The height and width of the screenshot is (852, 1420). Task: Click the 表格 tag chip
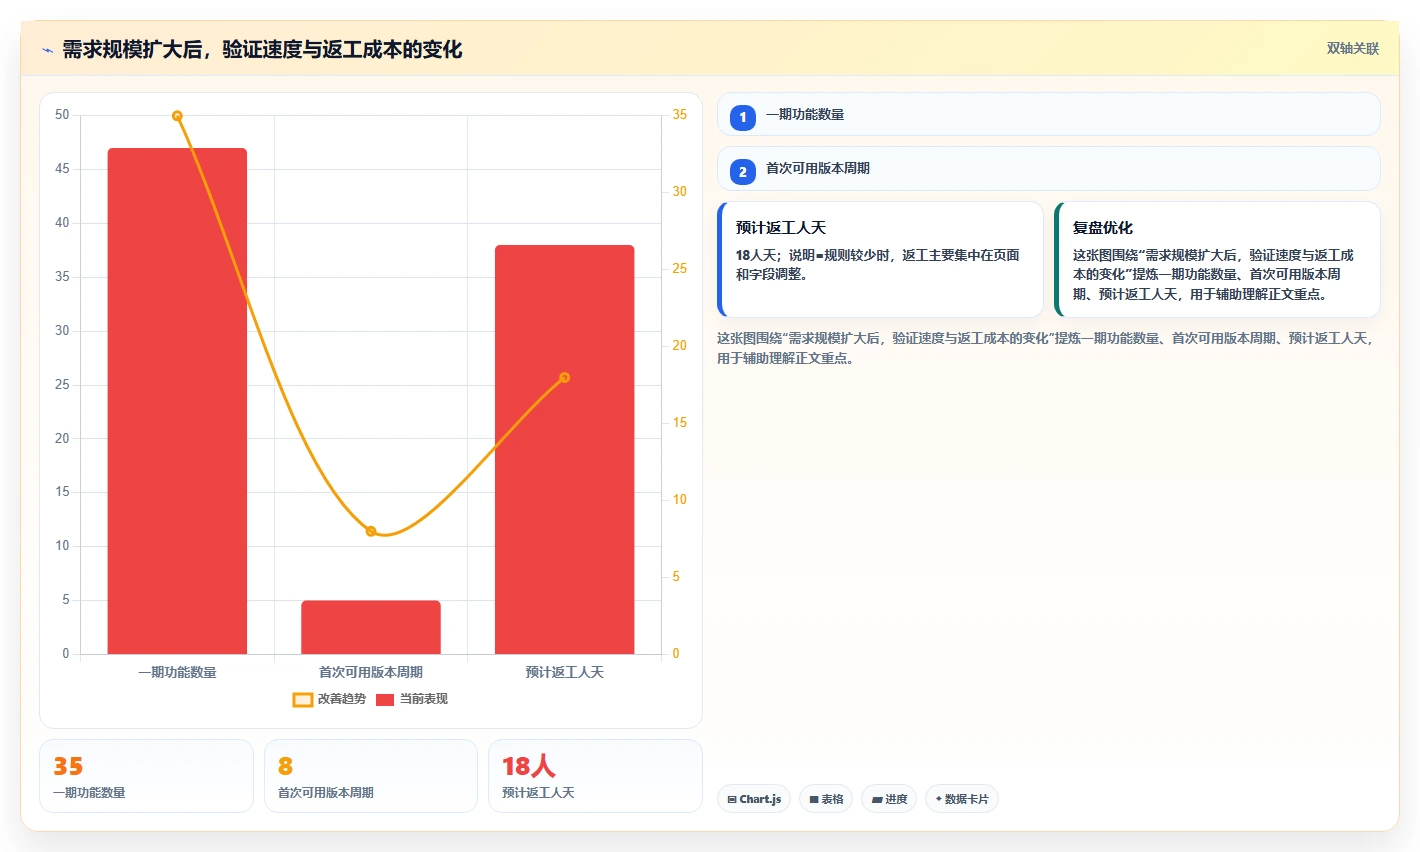(x=826, y=799)
